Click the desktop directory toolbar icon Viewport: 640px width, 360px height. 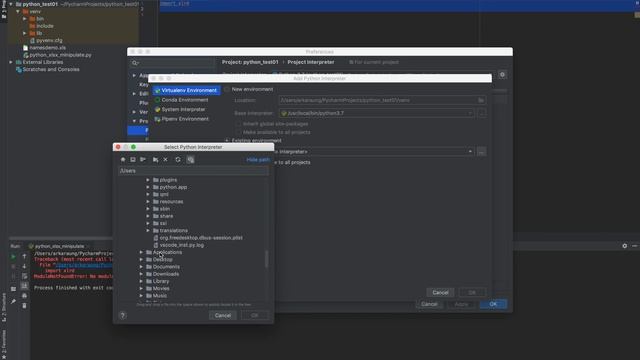pos(133,160)
